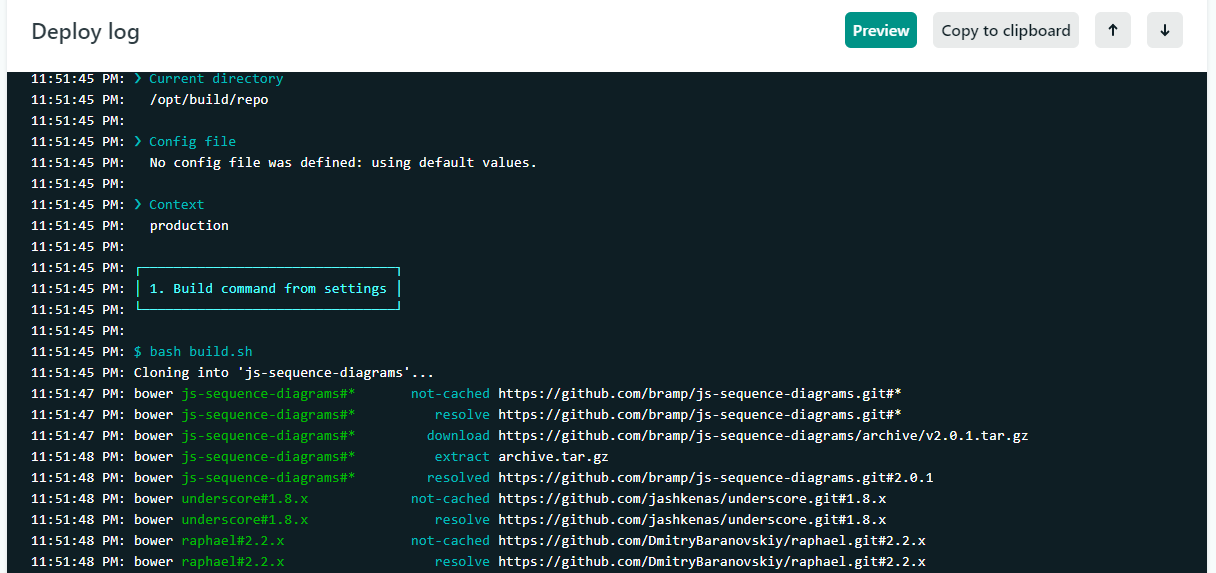1216x573 pixels.
Task: Open the underscore.git URL on not-cached line
Action: coord(691,498)
